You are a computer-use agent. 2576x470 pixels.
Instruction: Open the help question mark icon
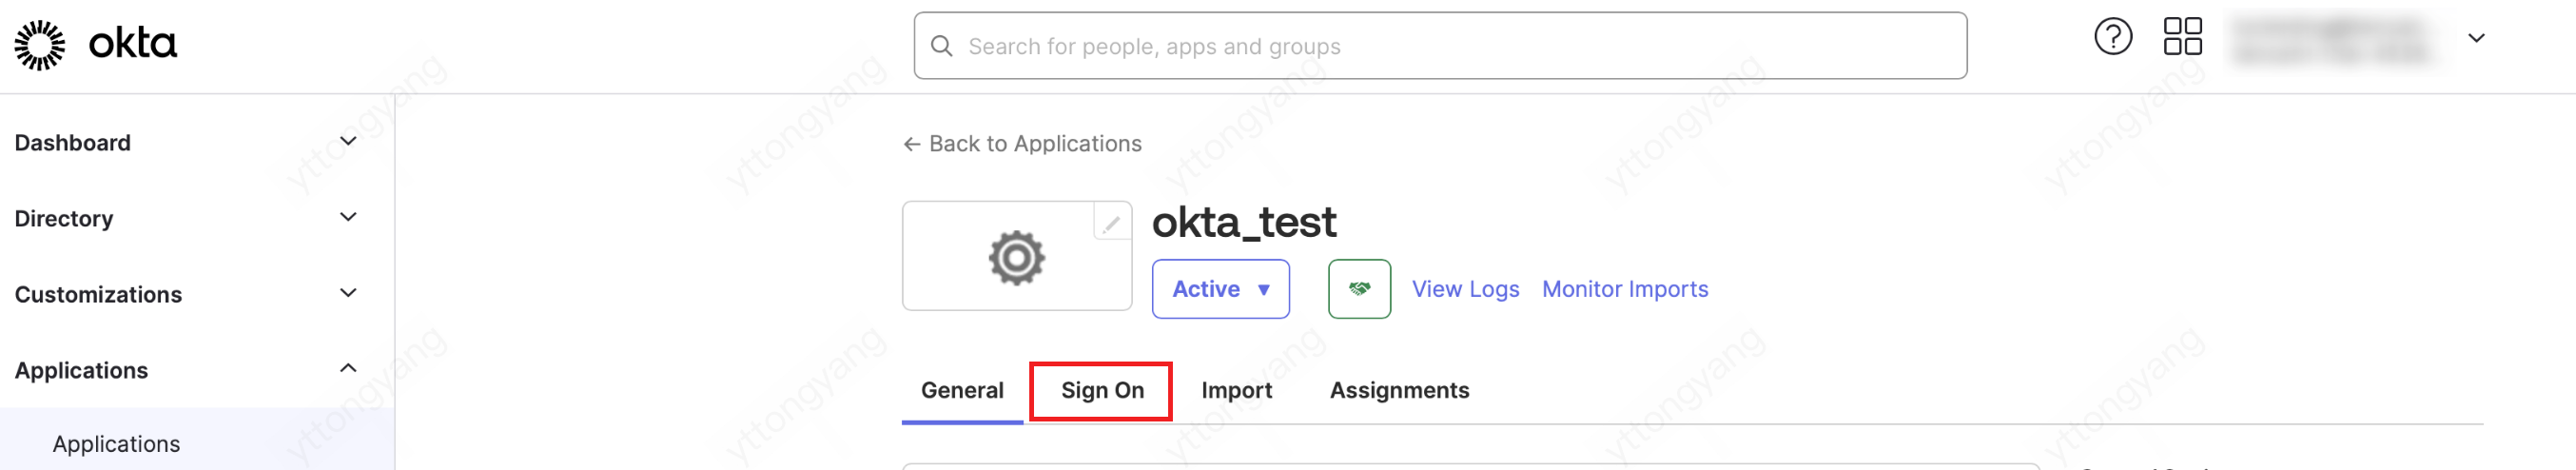[2112, 37]
